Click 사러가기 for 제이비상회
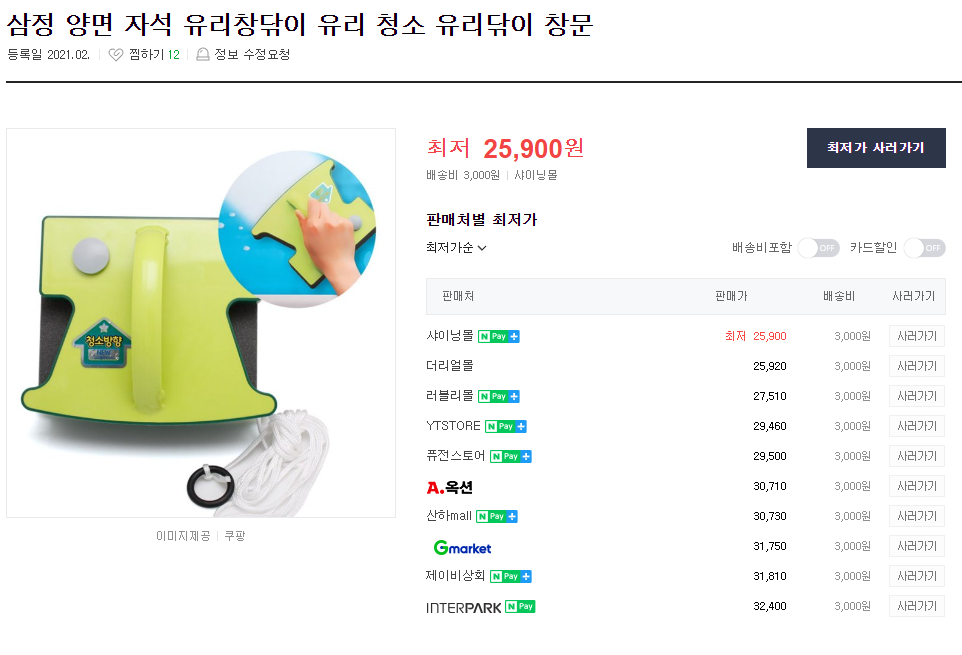This screenshot has width=962, height=655. [x=917, y=576]
